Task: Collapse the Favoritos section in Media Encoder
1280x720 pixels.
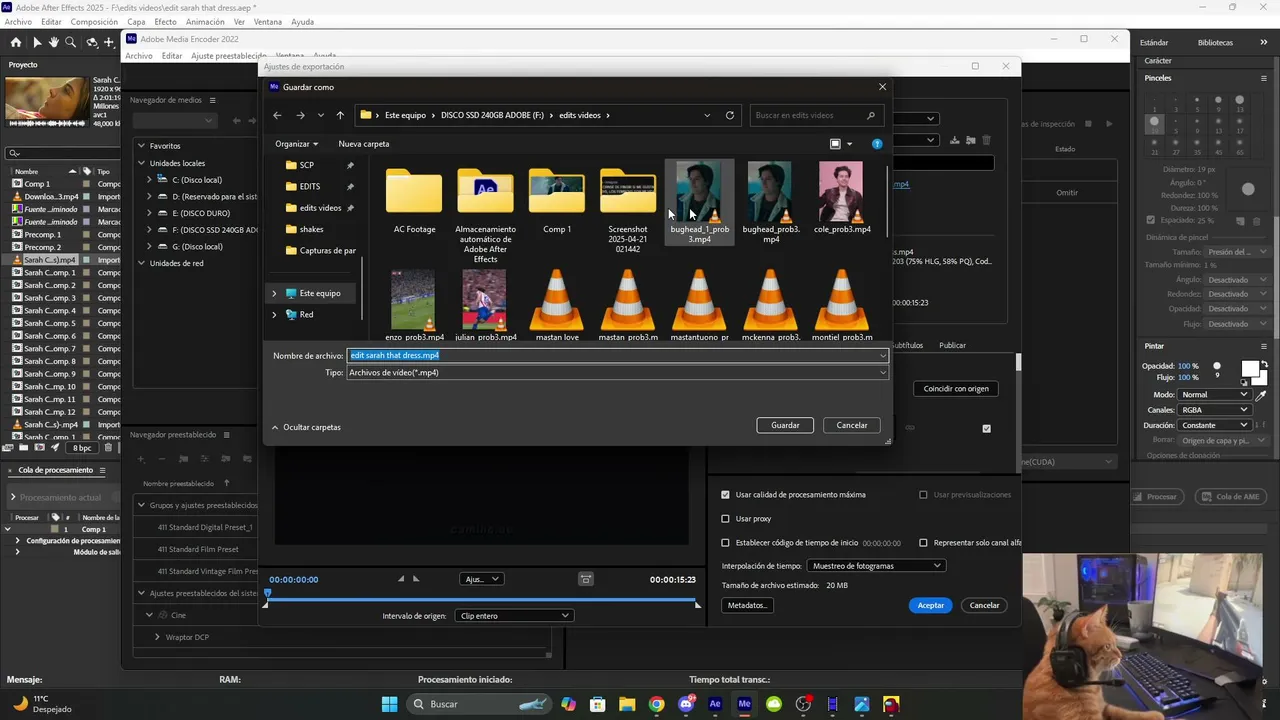Action: point(141,146)
